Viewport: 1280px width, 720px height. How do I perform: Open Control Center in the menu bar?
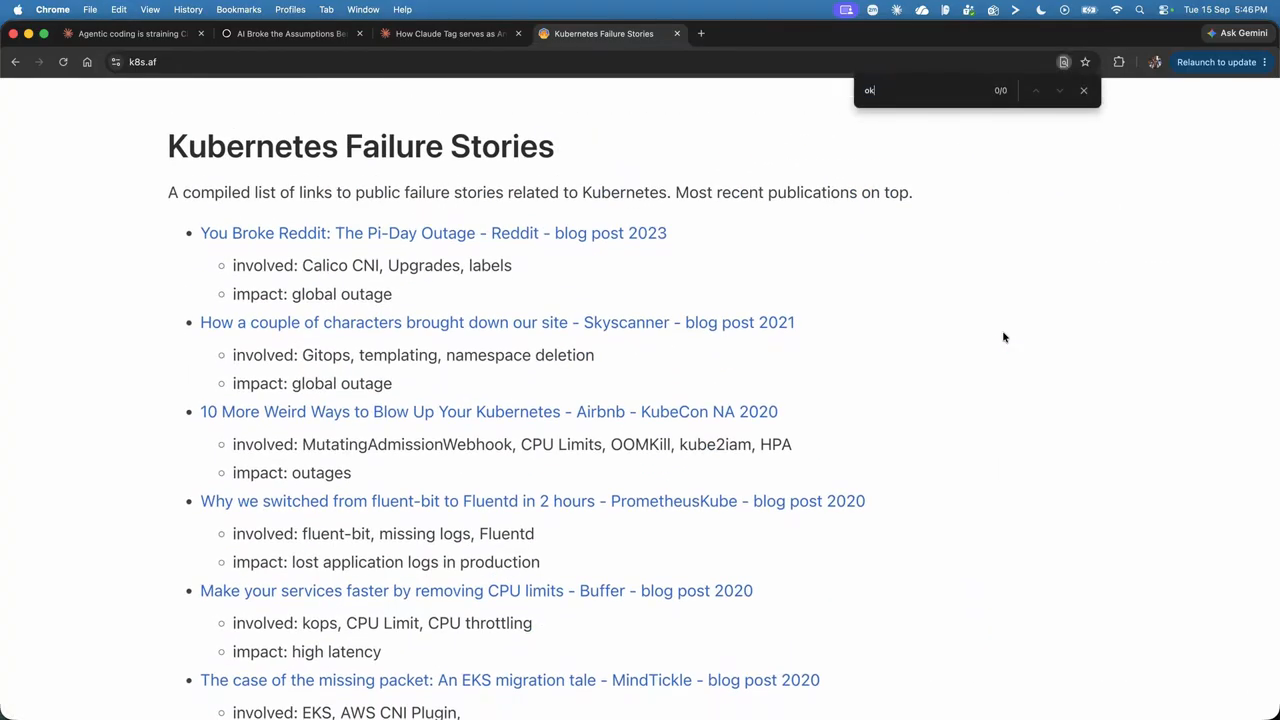(1165, 9)
